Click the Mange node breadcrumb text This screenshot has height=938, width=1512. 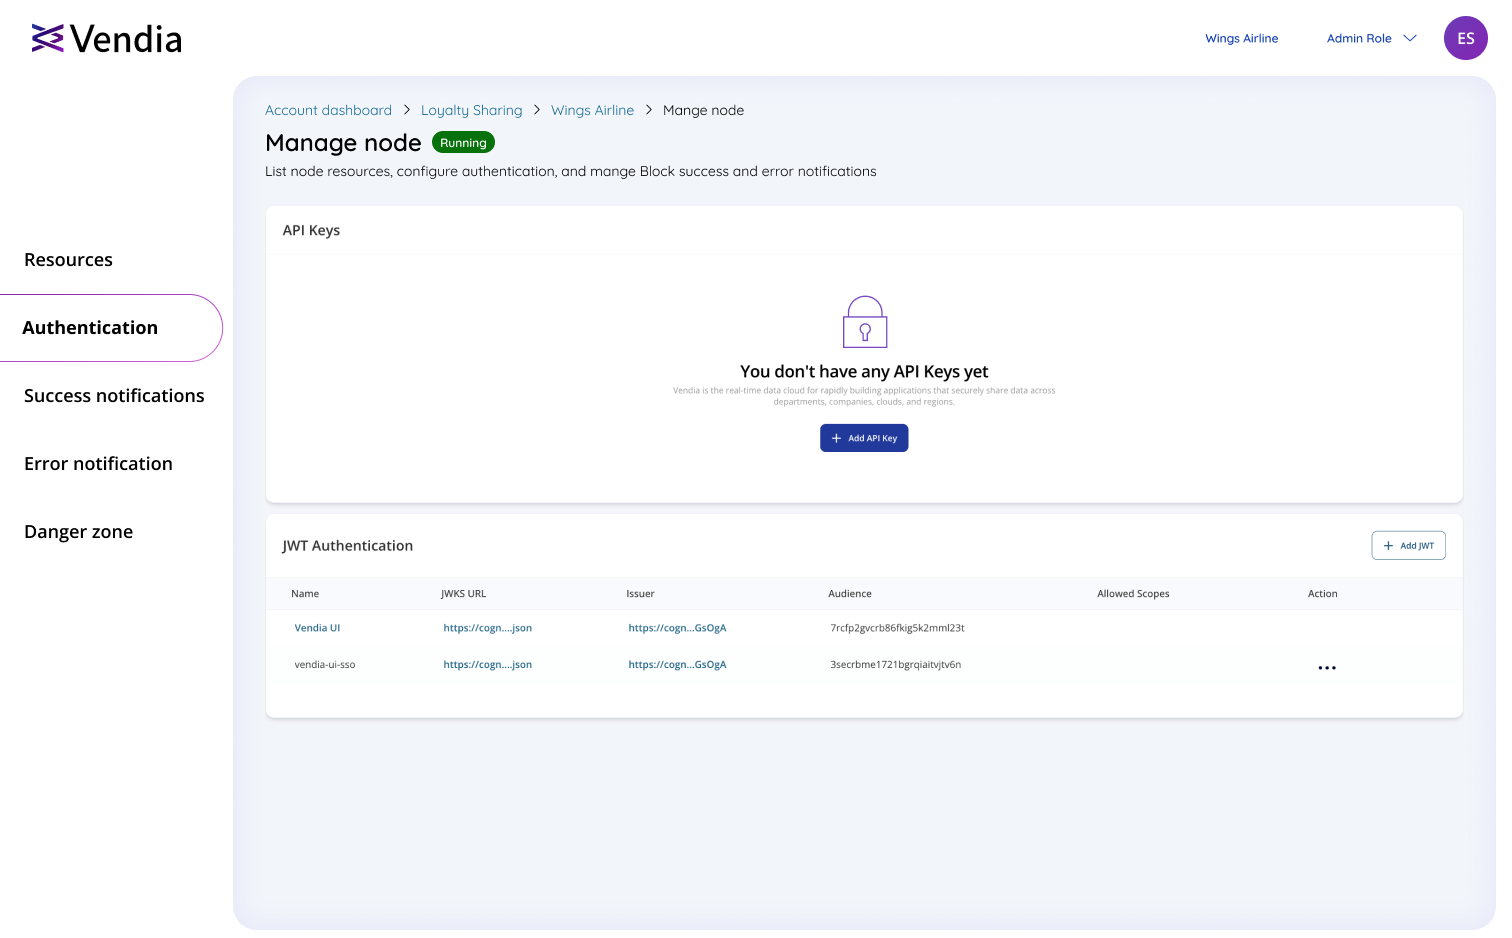(x=703, y=110)
